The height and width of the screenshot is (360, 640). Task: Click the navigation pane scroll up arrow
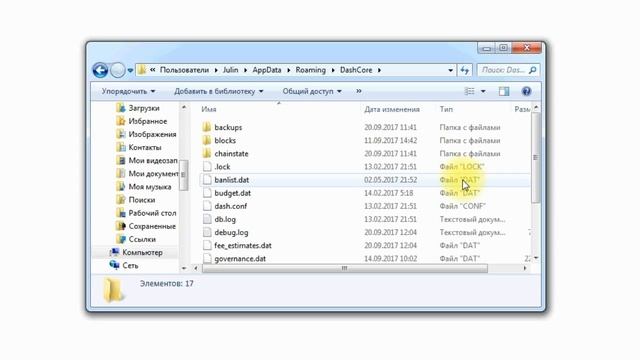pos(184,107)
